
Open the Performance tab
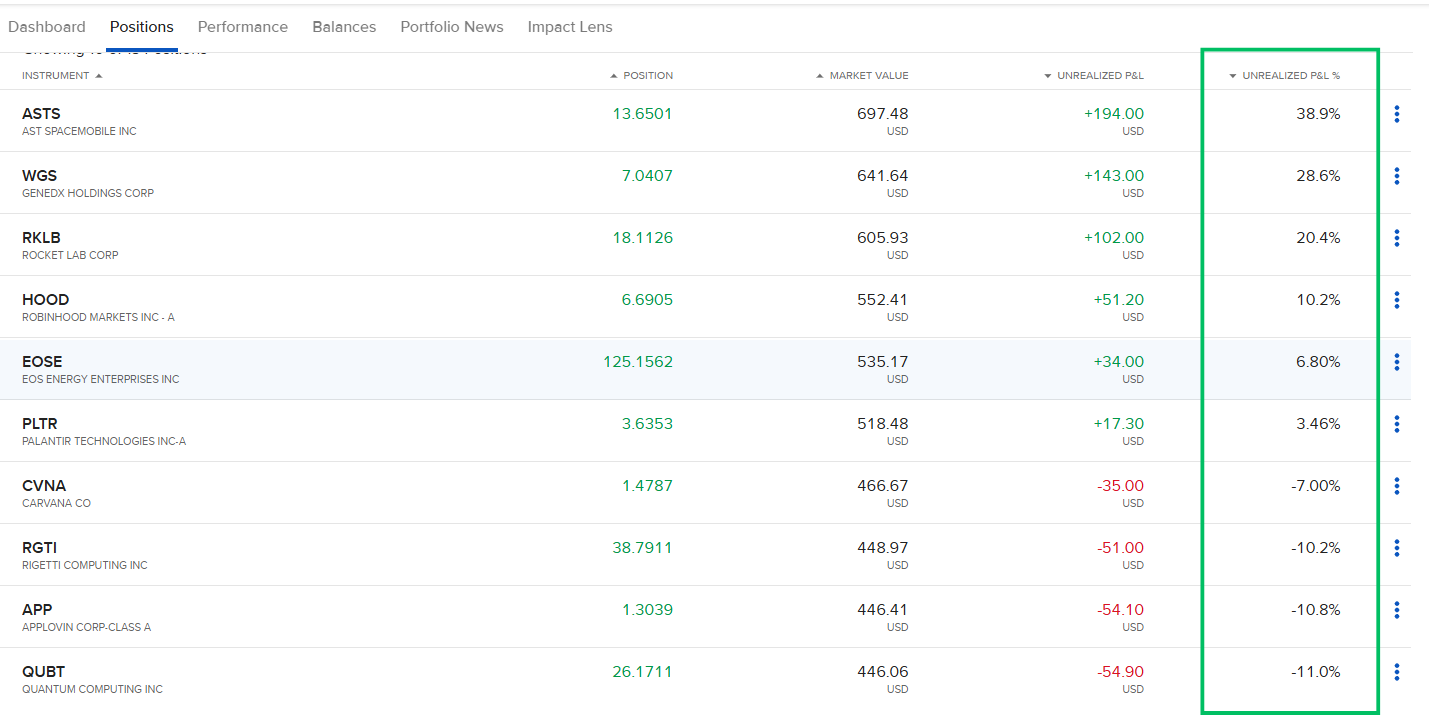(243, 27)
